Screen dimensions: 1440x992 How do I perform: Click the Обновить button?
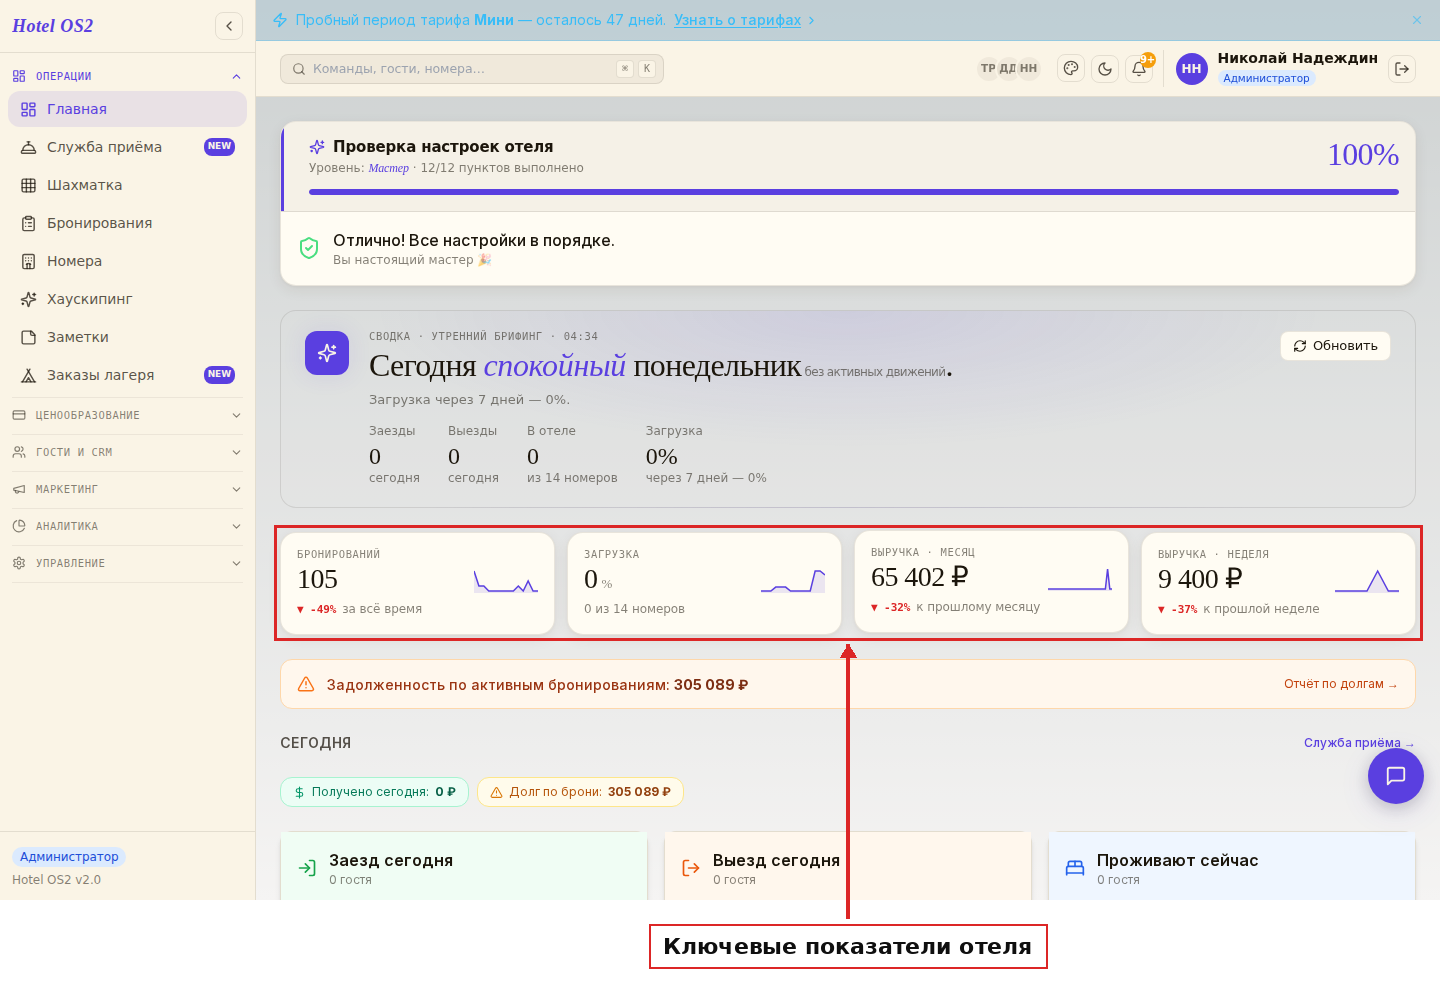(x=1335, y=346)
